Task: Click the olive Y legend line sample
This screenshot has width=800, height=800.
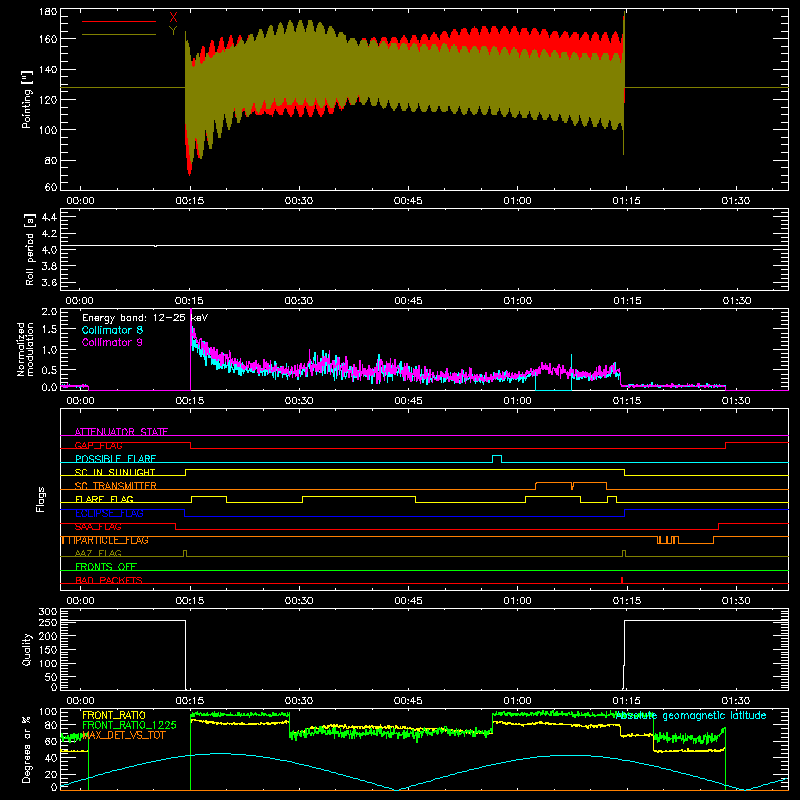Action: point(119,35)
